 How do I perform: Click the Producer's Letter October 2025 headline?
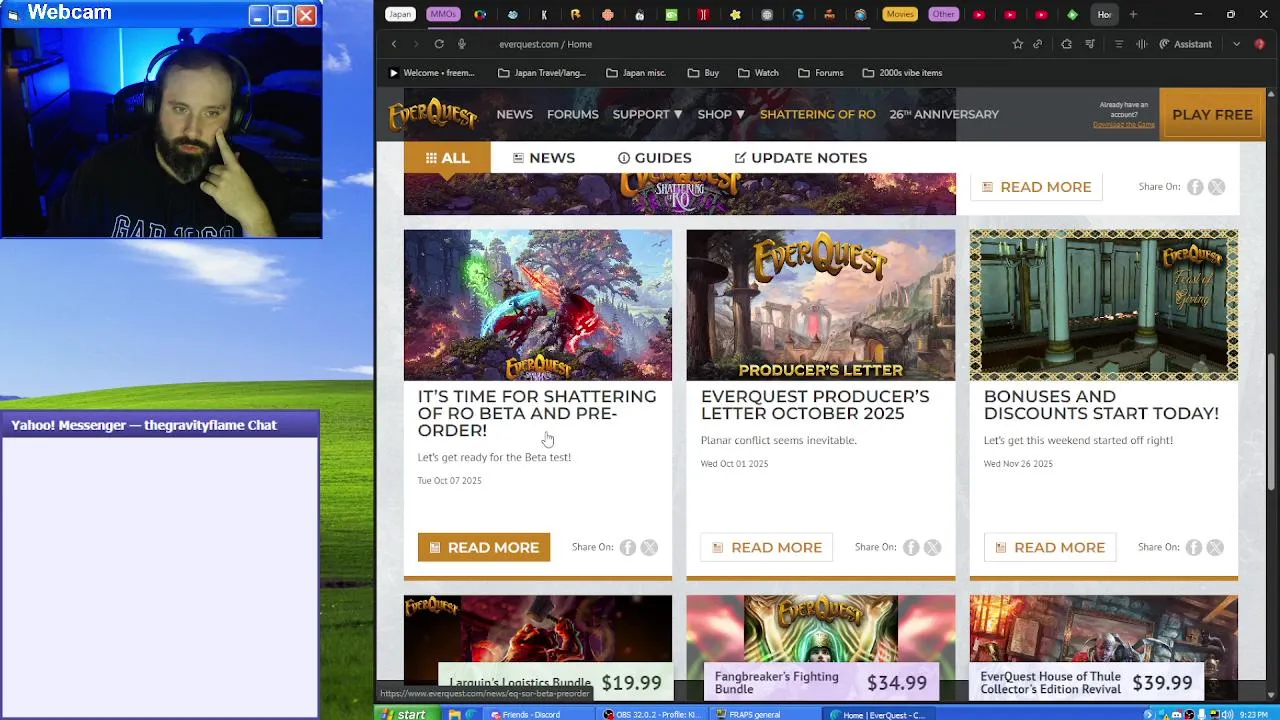[815, 405]
